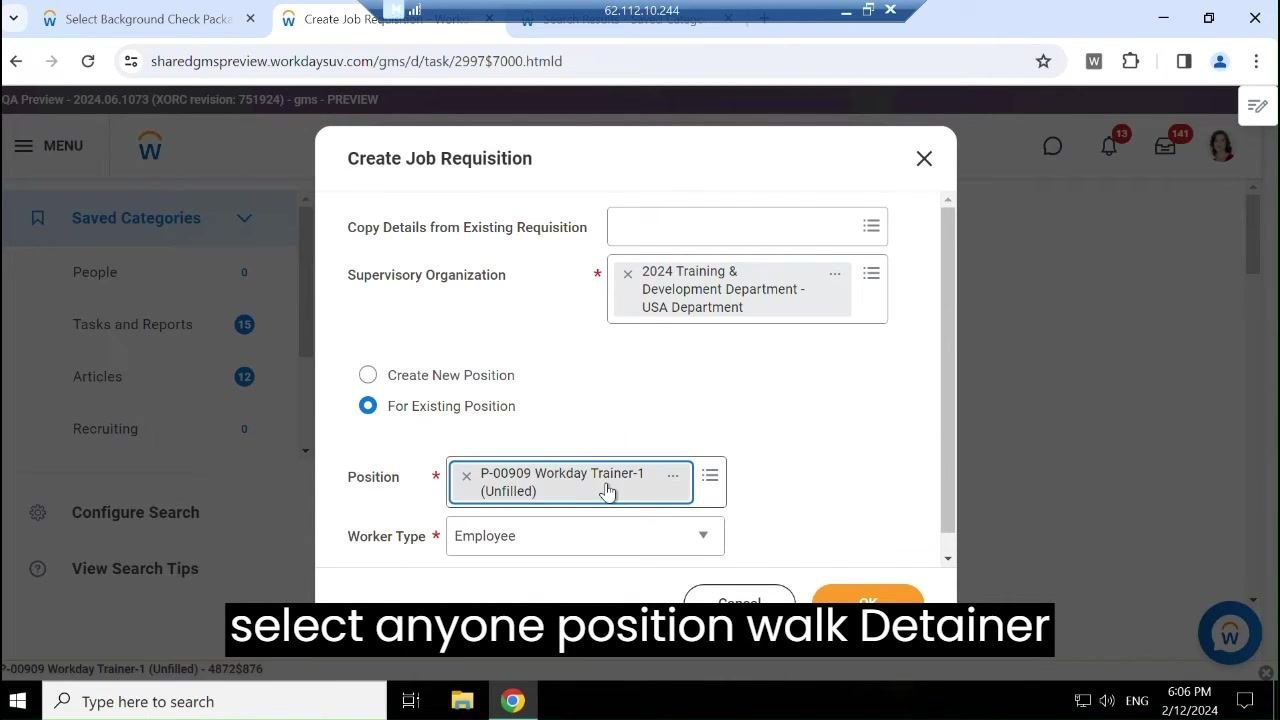This screenshot has height=720, width=1280.
Task: Open Position field prompt list icon
Action: coord(710,476)
